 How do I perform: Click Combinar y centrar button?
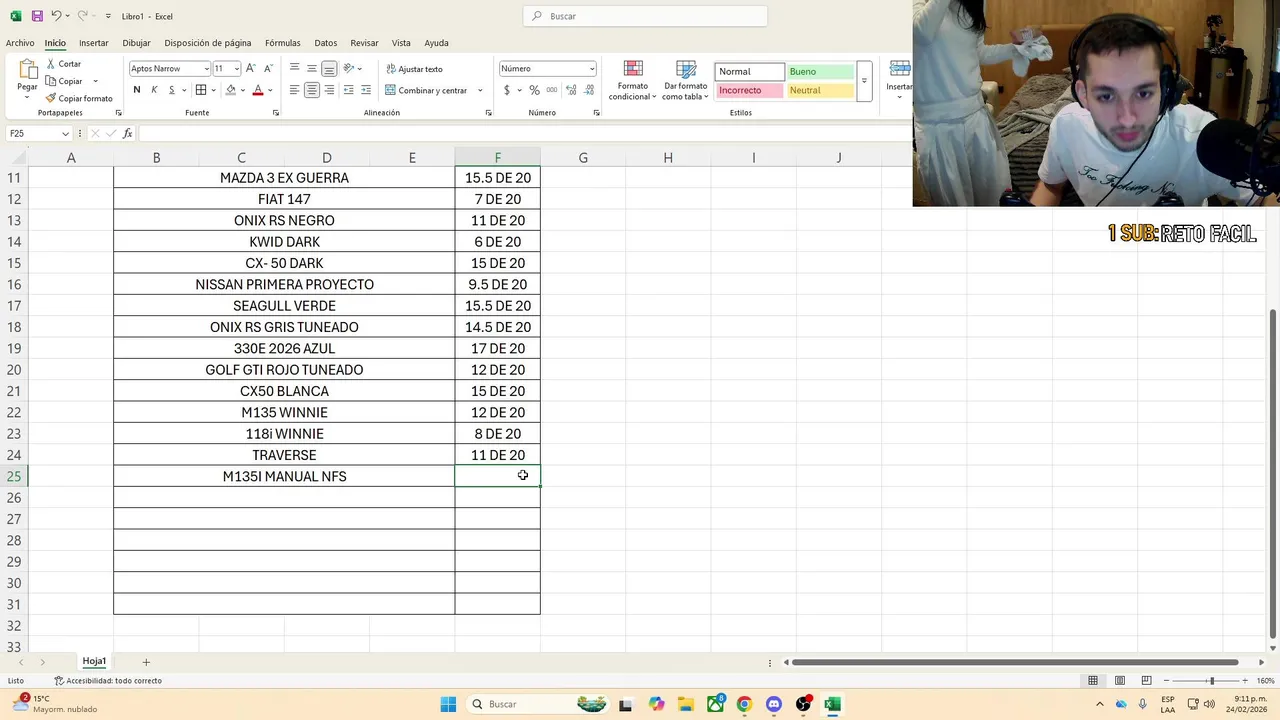coord(426,90)
